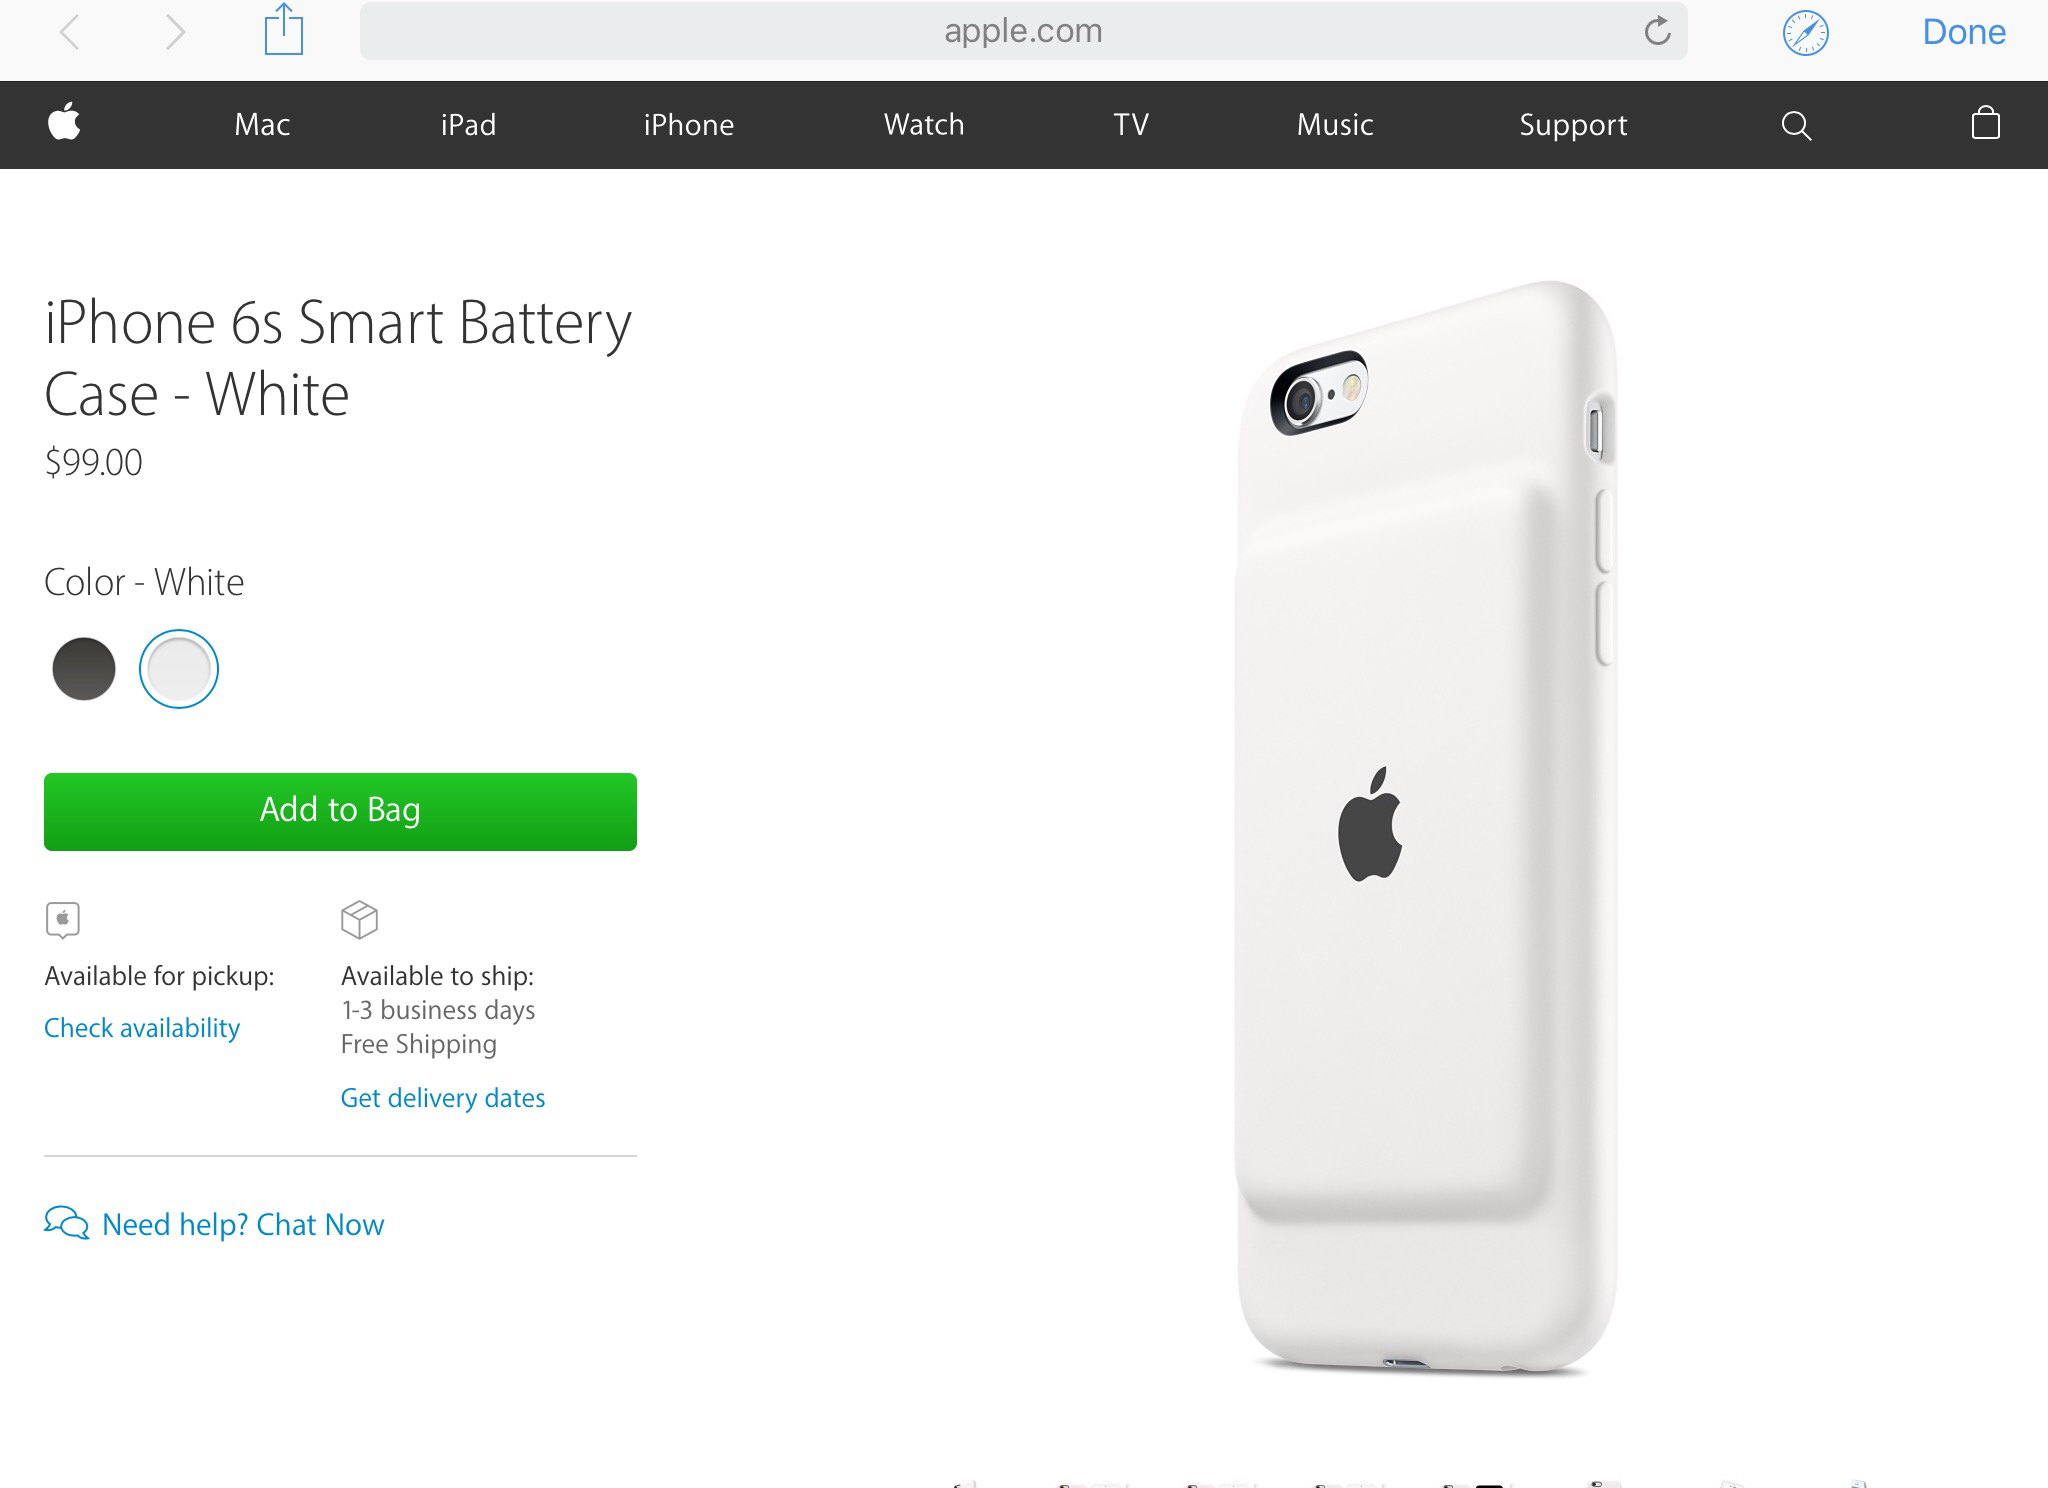Open the Get delivery dates link
The image size is (2048, 1488).
(x=443, y=1098)
